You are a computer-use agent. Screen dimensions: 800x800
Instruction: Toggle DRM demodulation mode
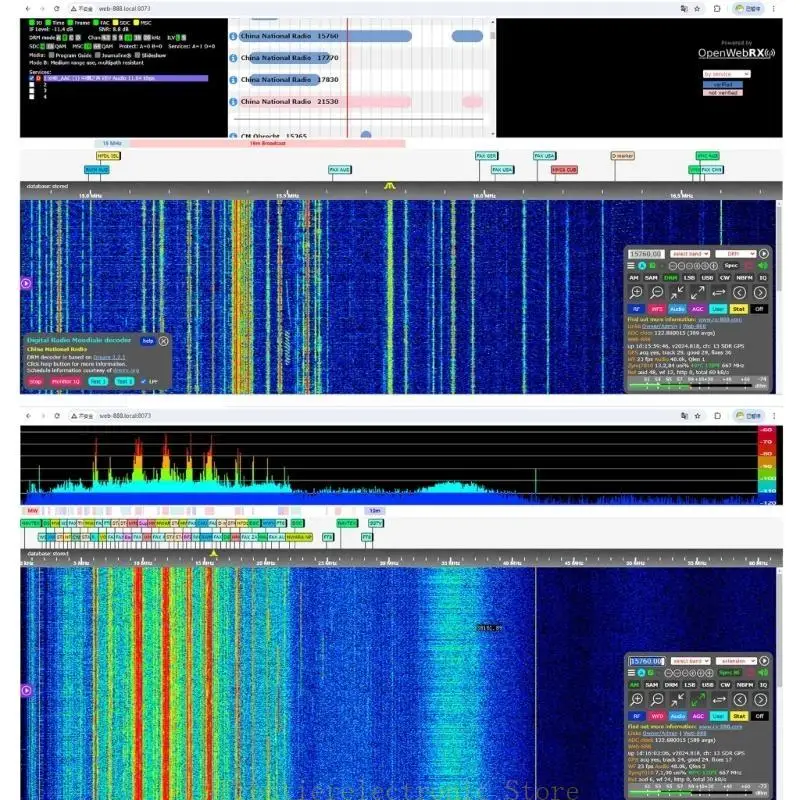coord(669,278)
